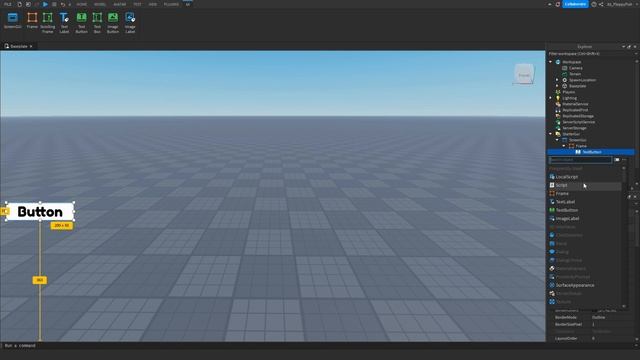640x360 pixels.
Task: Select ServerStorage in the Explorer tree
Action: [x=574, y=128]
